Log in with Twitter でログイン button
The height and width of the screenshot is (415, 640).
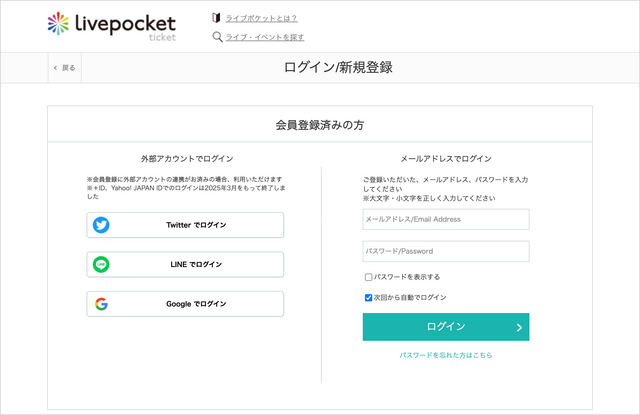coord(185,225)
